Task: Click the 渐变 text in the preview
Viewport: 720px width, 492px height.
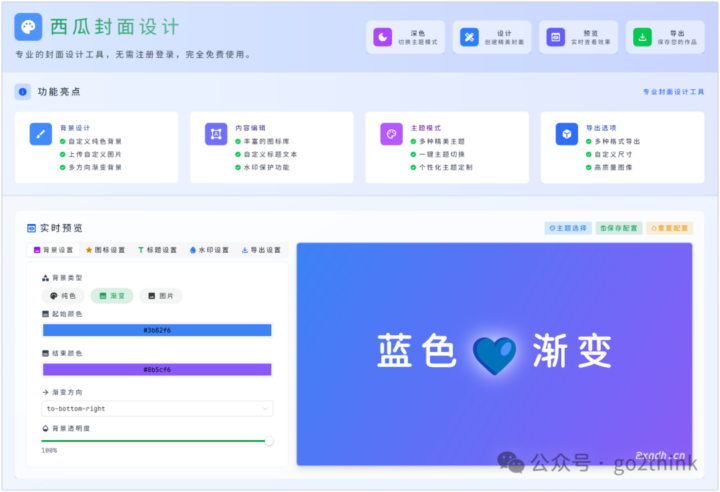Action: (x=572, y=351)
